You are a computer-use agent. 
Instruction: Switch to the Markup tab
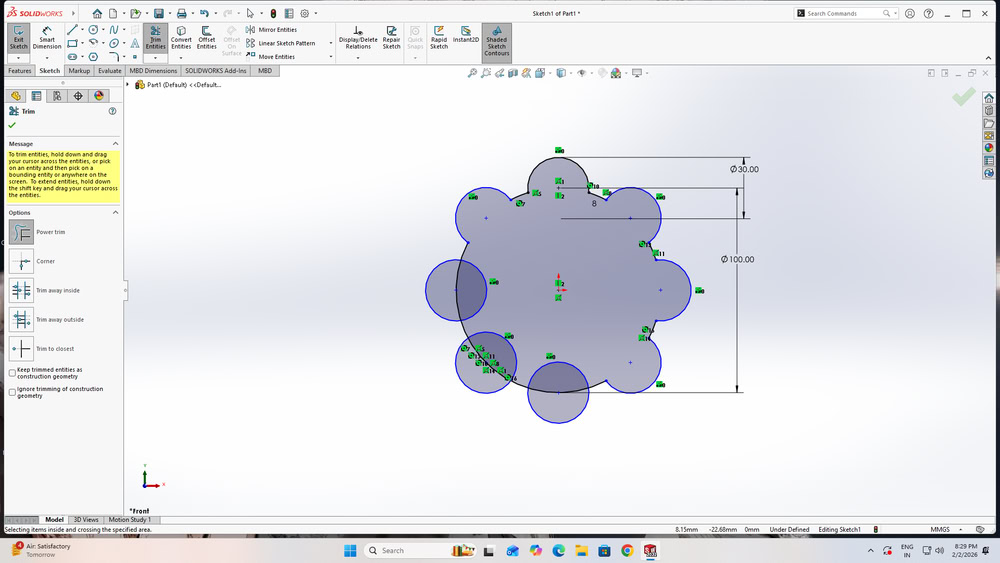coord(79,71)
